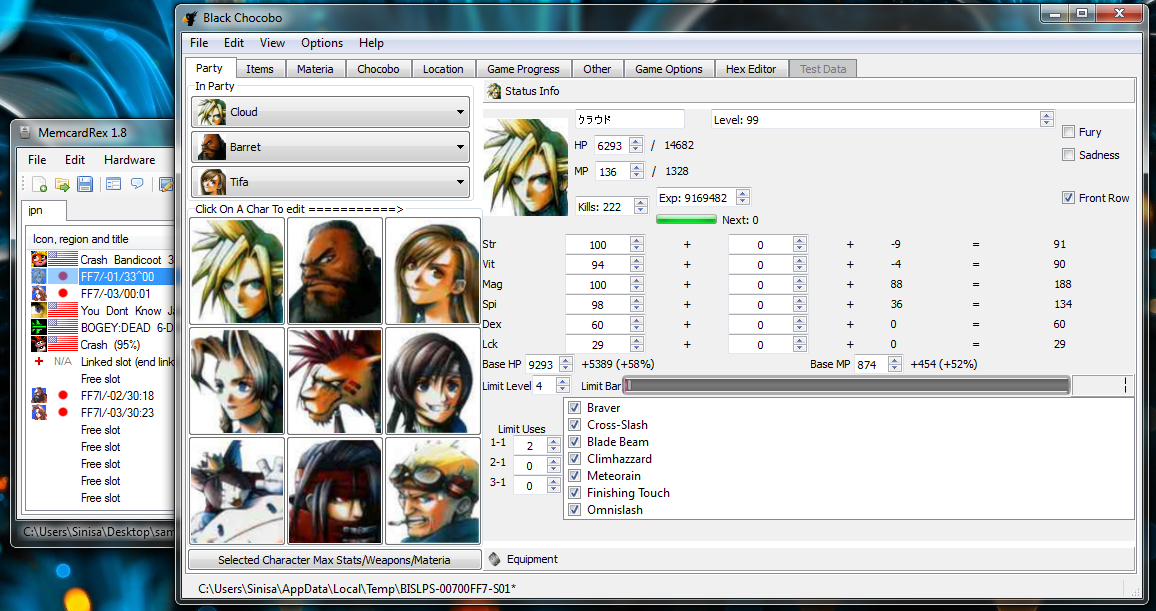Switch to the Materia tab

316,69
